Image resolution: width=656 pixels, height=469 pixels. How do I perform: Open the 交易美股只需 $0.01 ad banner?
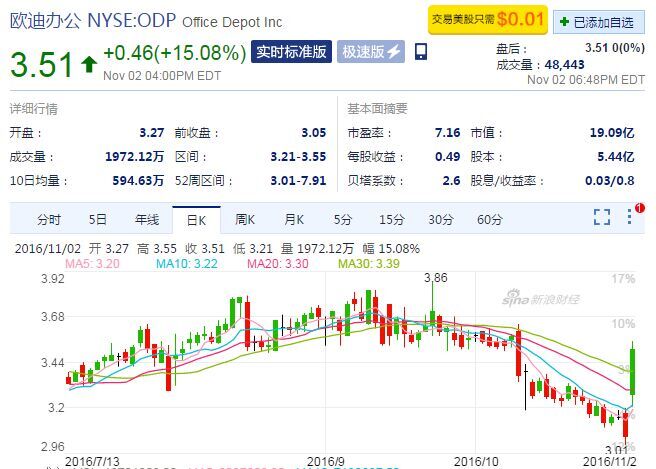488,20
